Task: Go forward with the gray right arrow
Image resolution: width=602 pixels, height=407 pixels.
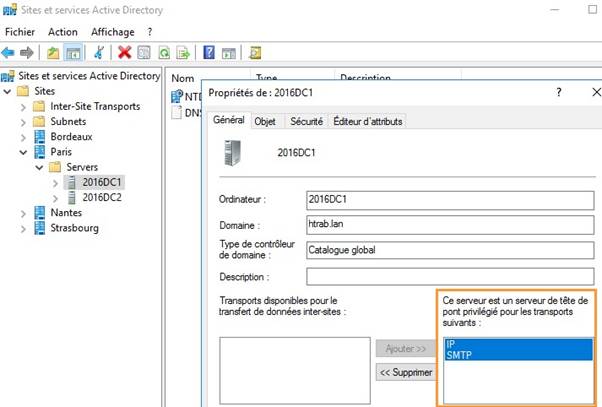Action: pos(26,53)
